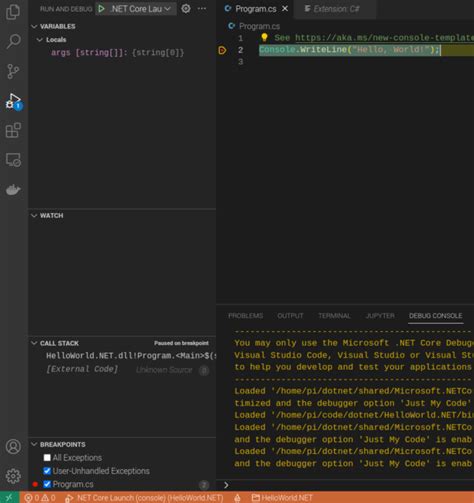Click the remote connection indicator in status bar
The height and width of the screenshot is (503, 474).
tap(9, 498)
